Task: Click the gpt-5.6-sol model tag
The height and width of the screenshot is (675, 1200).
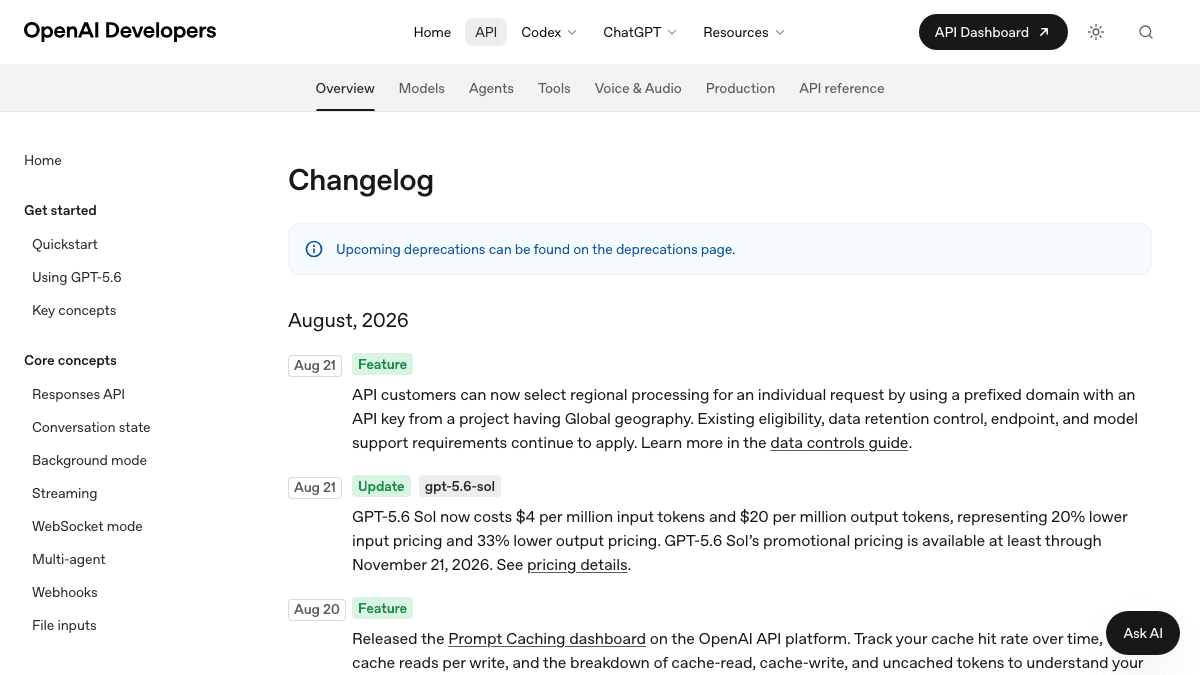Action: (x=460, y=486)
